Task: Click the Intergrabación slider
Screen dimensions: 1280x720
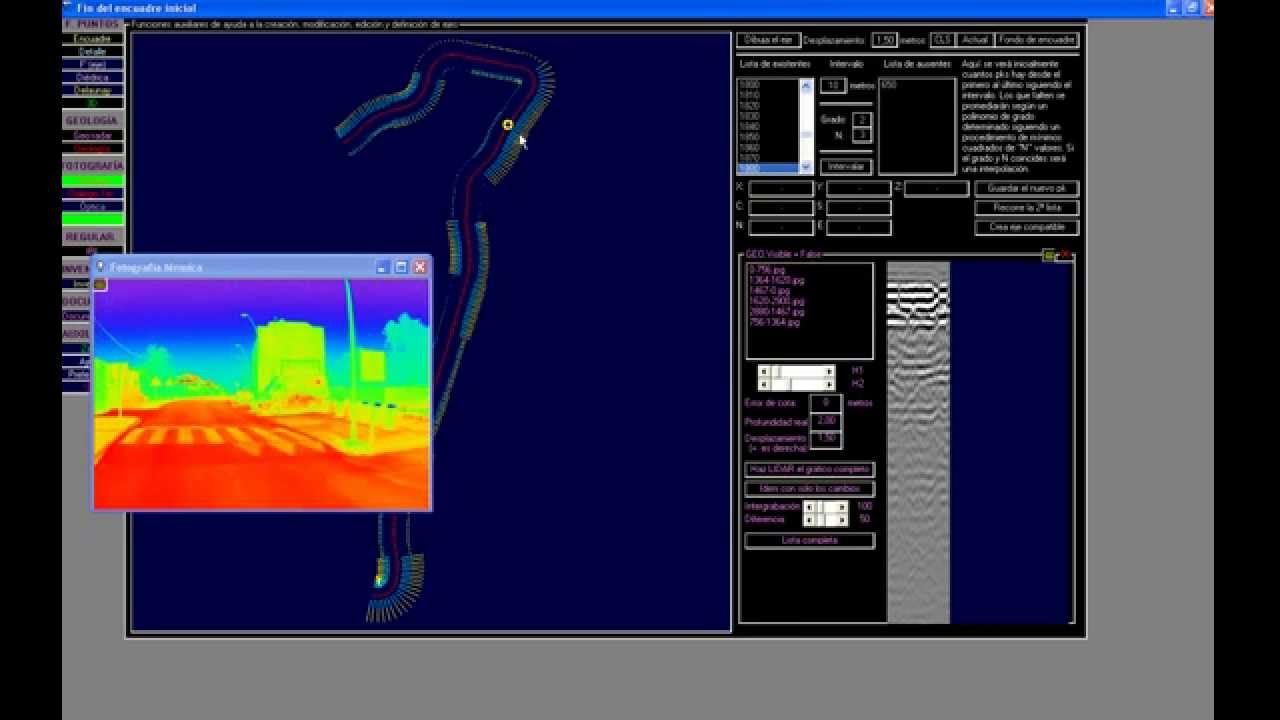Action: click(826, 507)
